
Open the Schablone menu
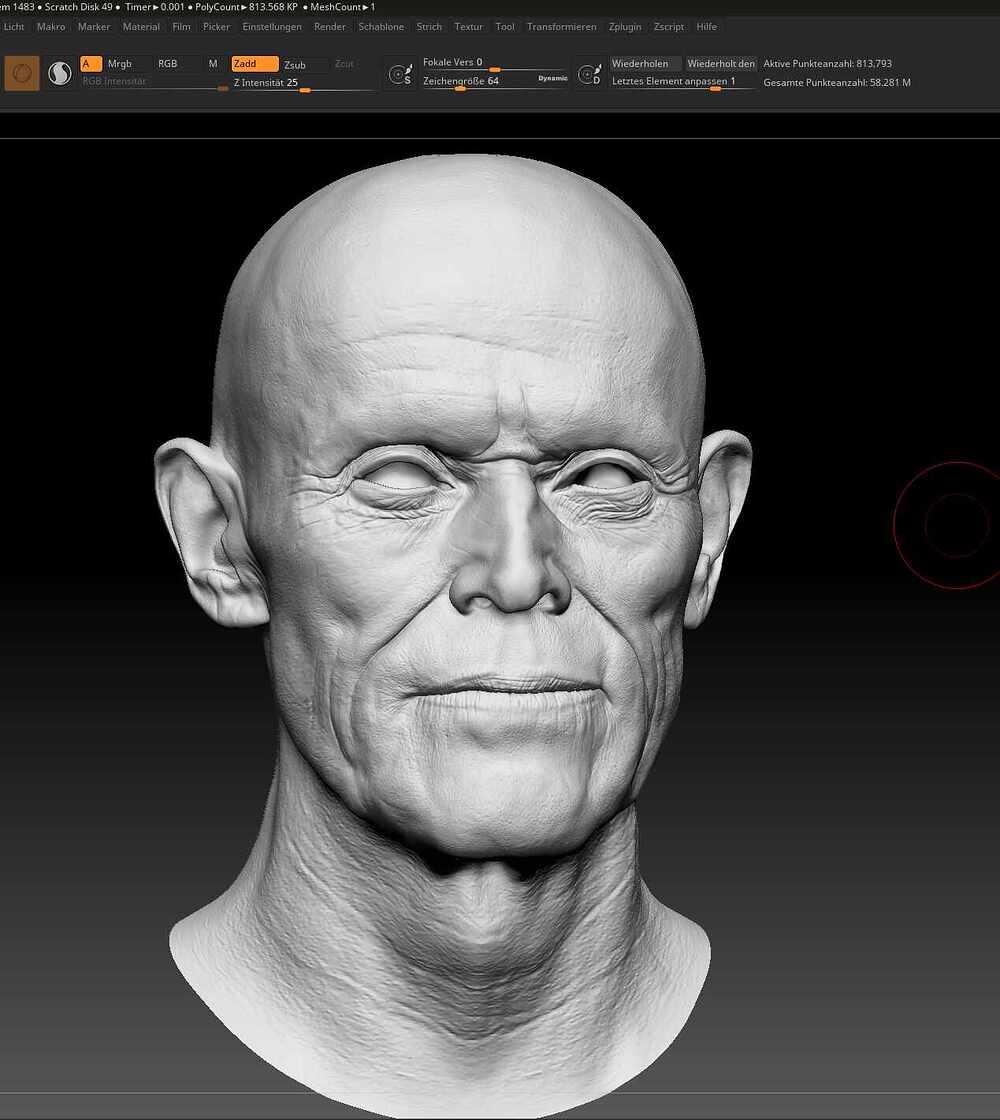click(381, 26)
